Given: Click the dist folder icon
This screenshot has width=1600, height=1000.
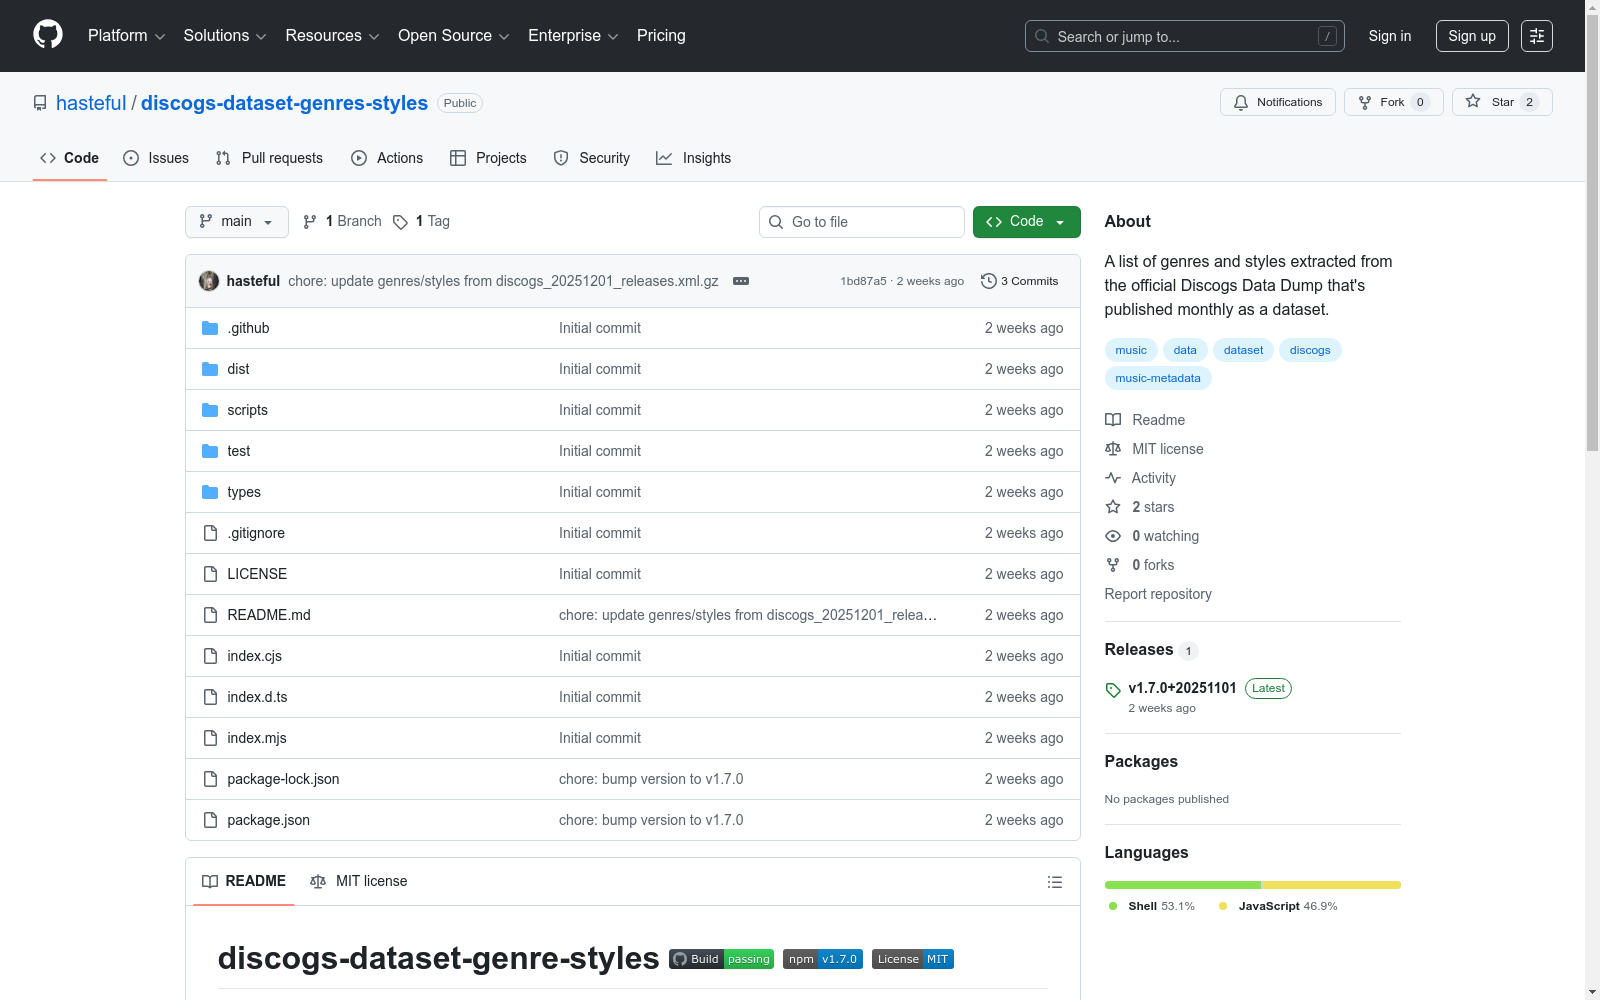Looking at the screenshot, I should (210, 369).
